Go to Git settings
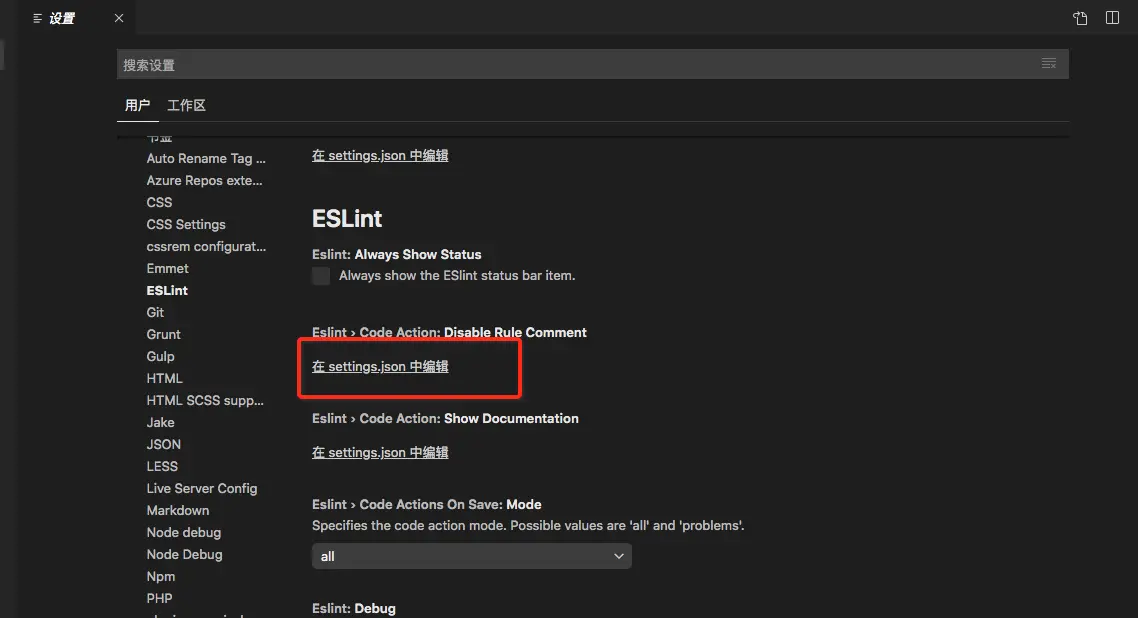Image resolution: width=1138 pixels, height=618 pixels. (155, 312)
